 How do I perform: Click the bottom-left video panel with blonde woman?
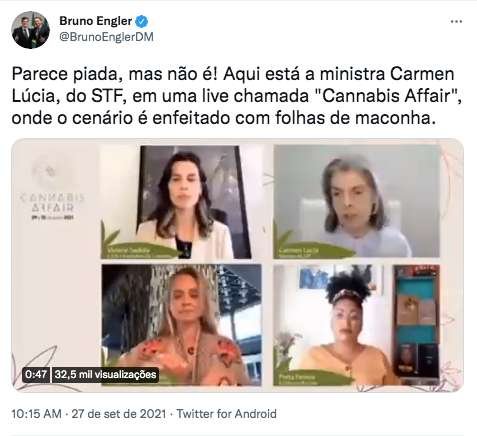(181, 325)
